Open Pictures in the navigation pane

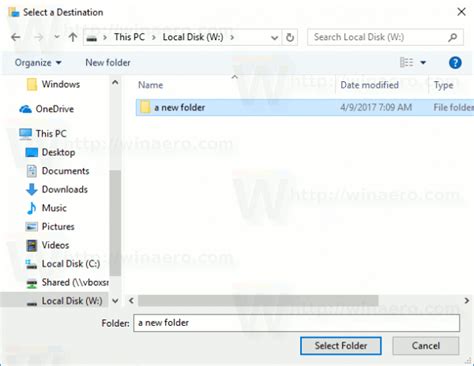pos(50,227)
